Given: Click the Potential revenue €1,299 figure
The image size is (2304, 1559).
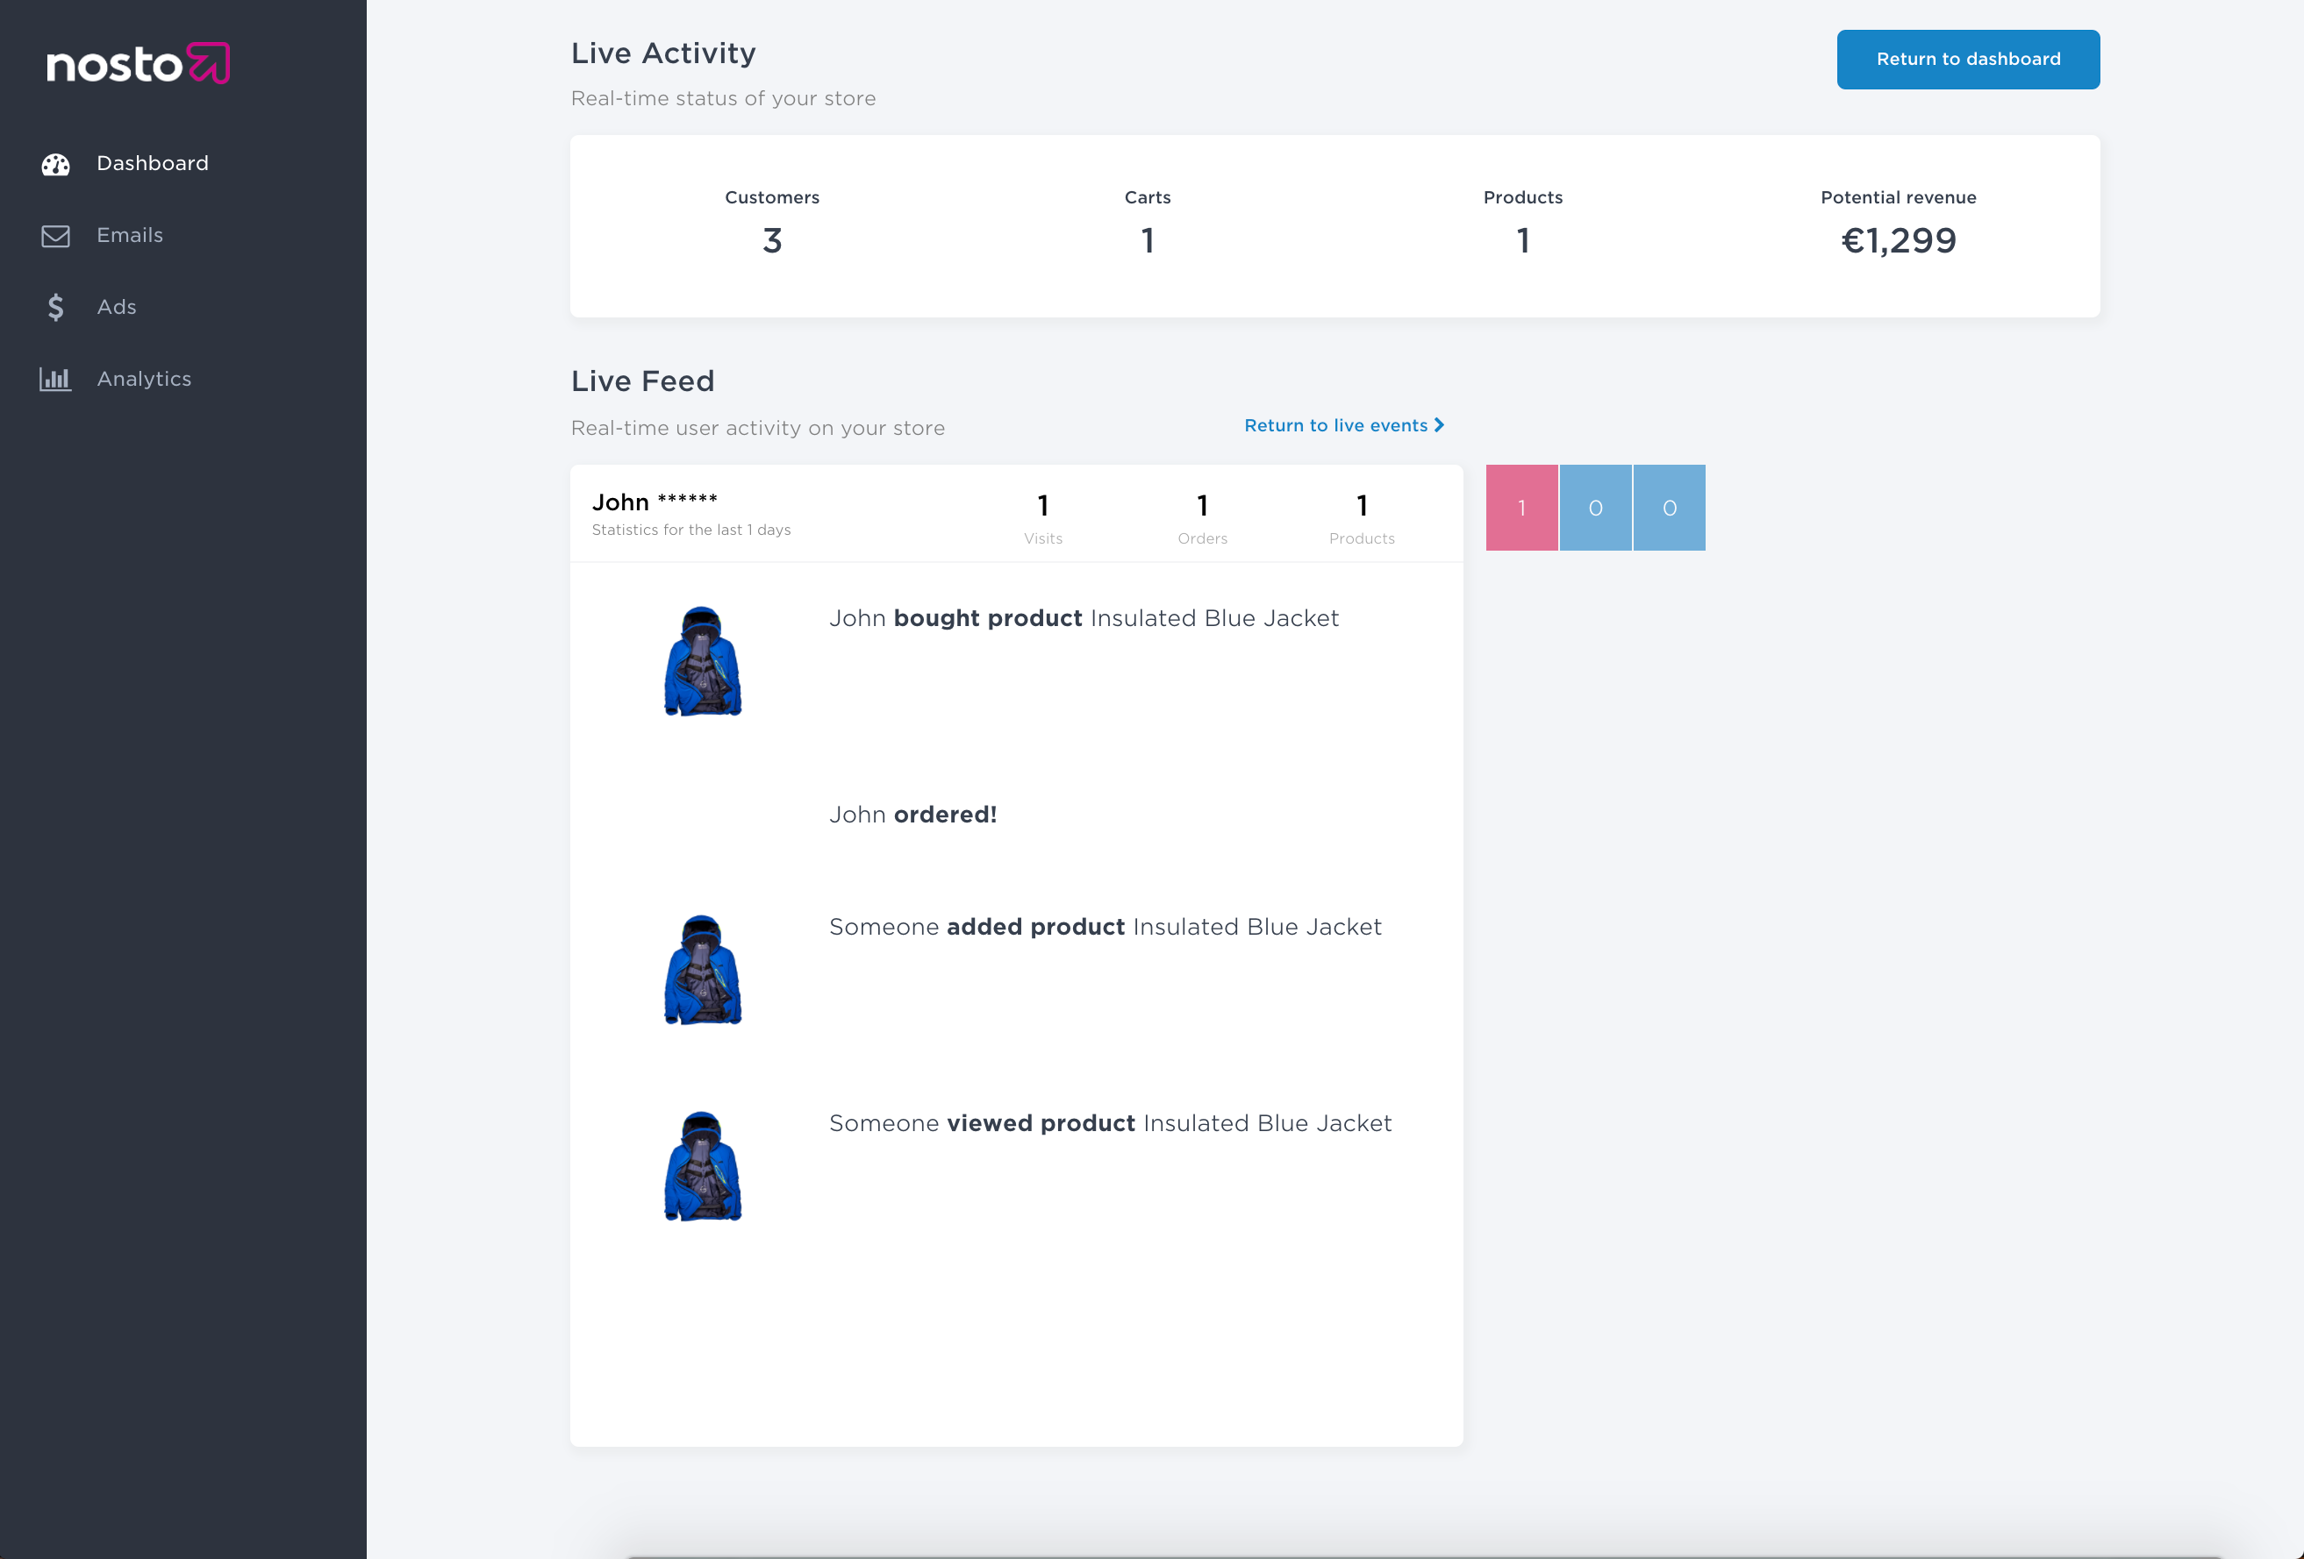Looking at the screenshot, I should (1898, 240).
